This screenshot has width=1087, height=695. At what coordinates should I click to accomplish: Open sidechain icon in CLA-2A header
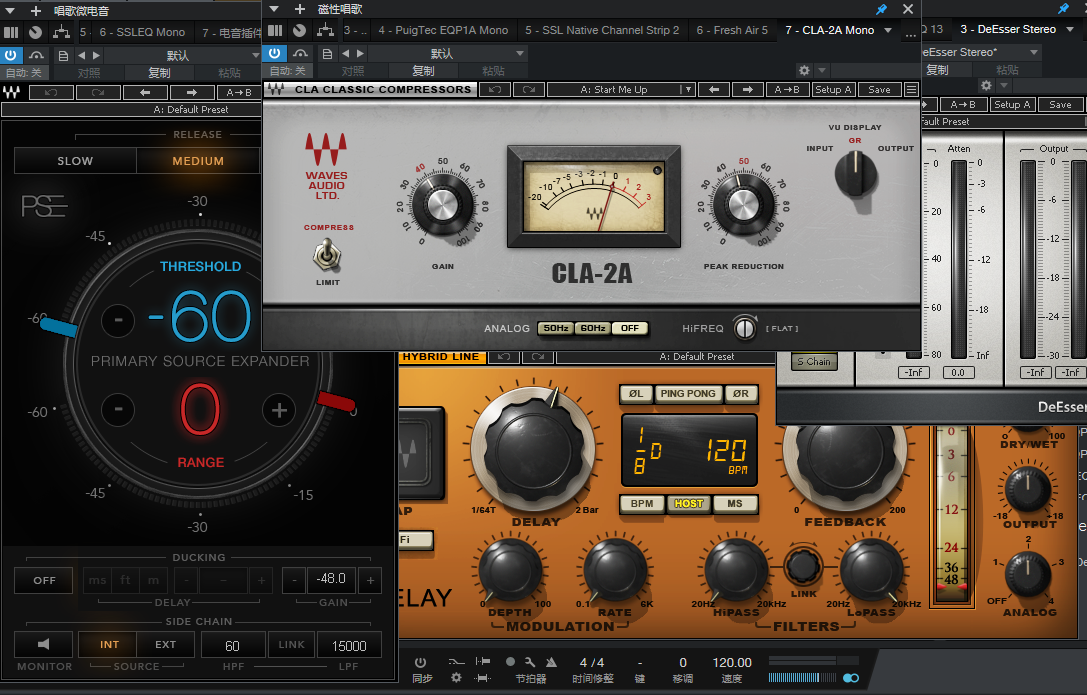pyautogui.click(x=301, y=53)
